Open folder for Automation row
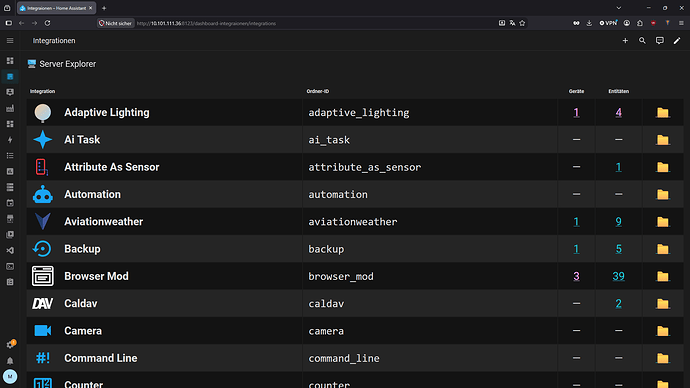690x388 pixels. (663, 194)
